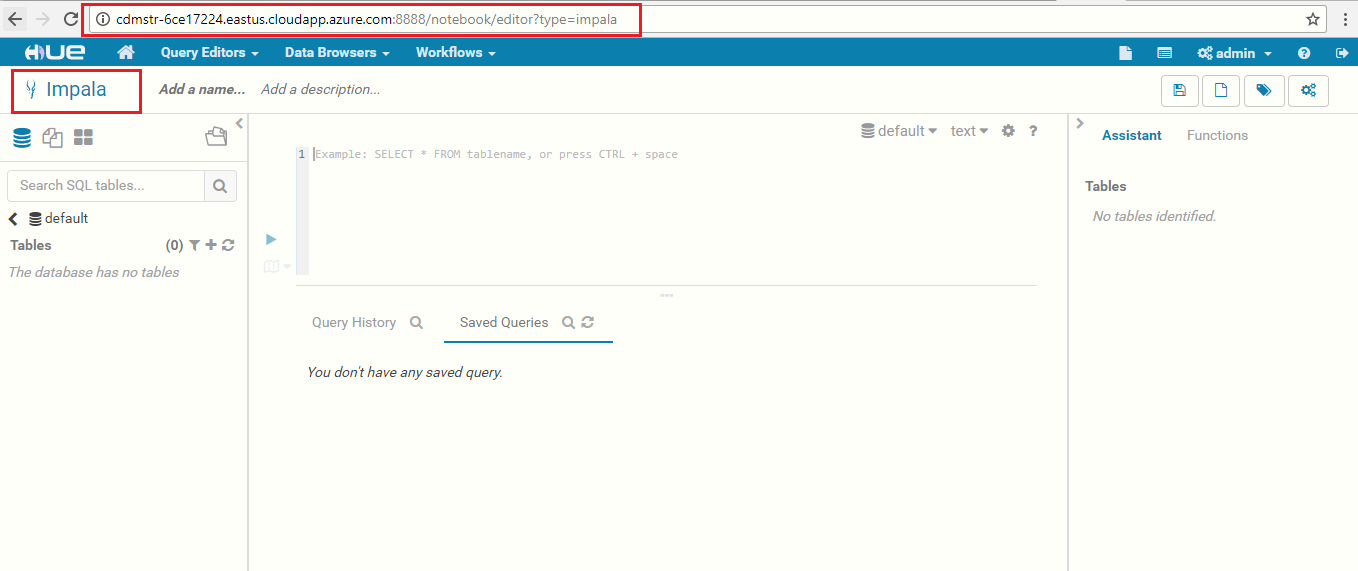
Task: Open help question mark in navbar
Action: [1304, 53]
